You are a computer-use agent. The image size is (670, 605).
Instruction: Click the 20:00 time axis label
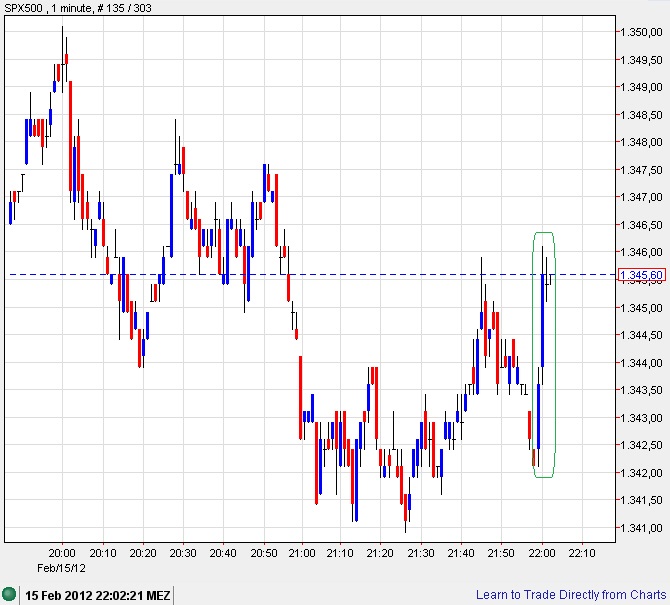[62, 553]
